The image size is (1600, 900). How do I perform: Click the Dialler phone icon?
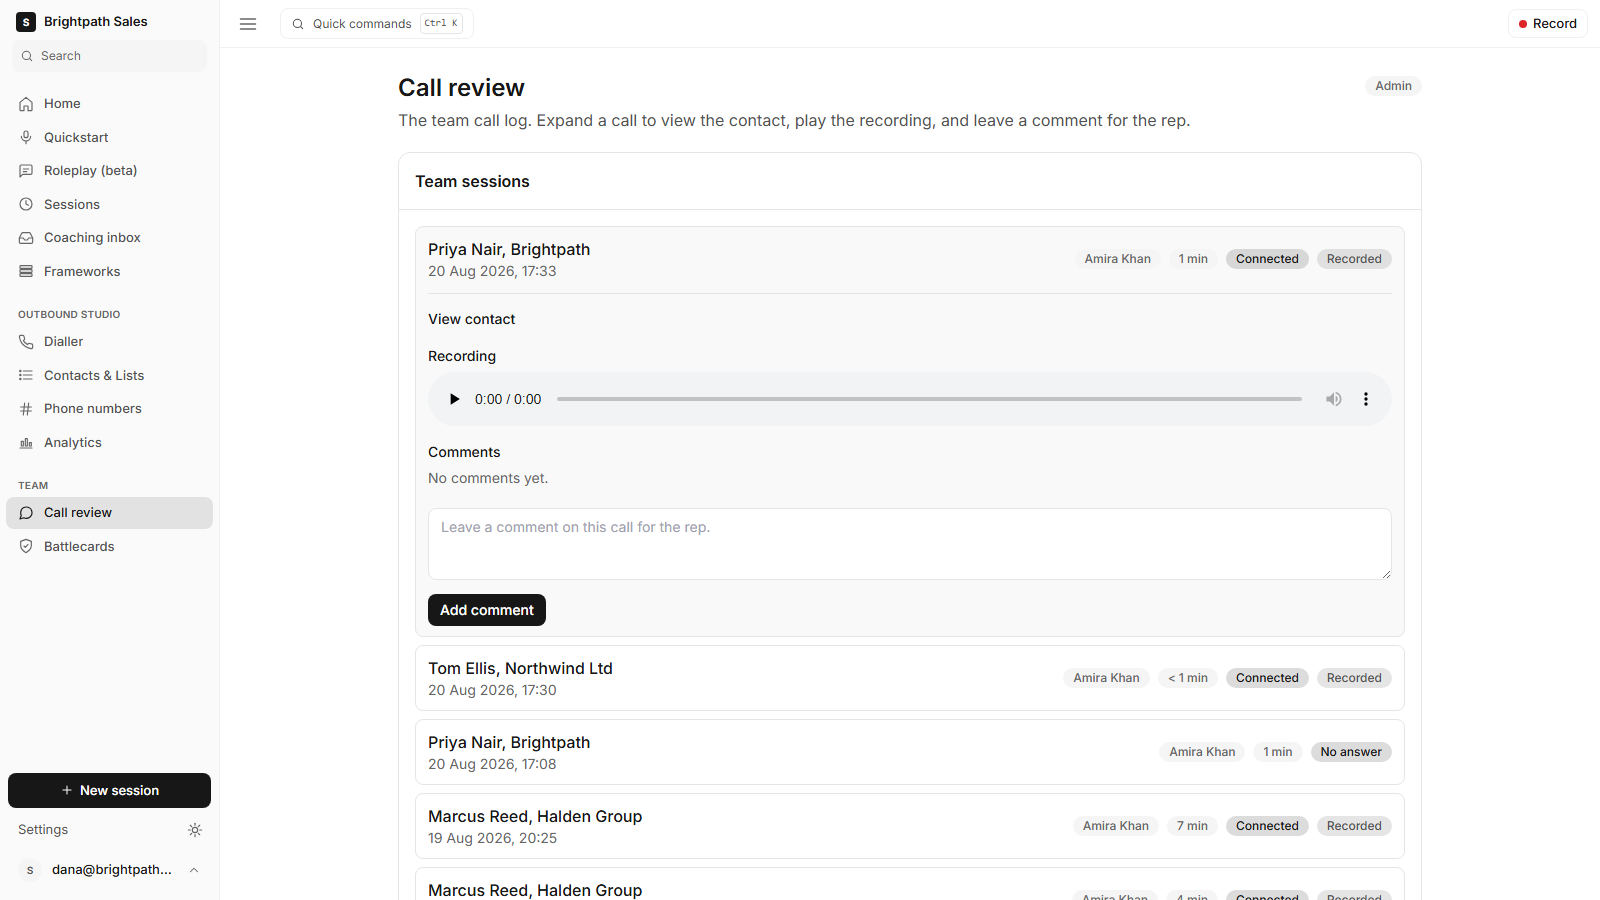point(26,342)
